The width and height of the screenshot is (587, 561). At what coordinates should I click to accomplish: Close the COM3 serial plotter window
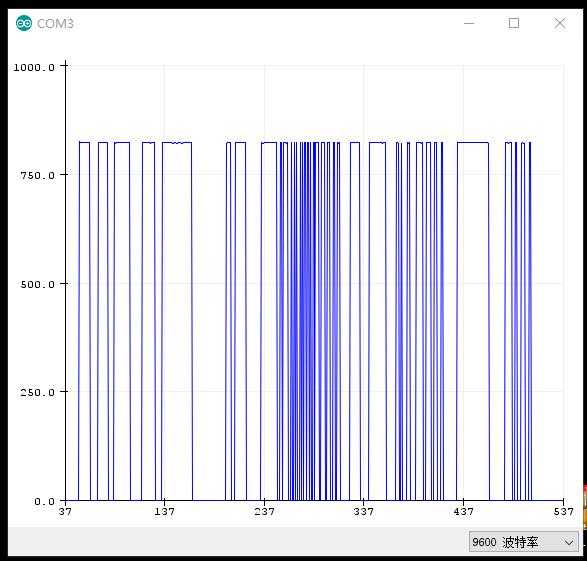[560, 23]
